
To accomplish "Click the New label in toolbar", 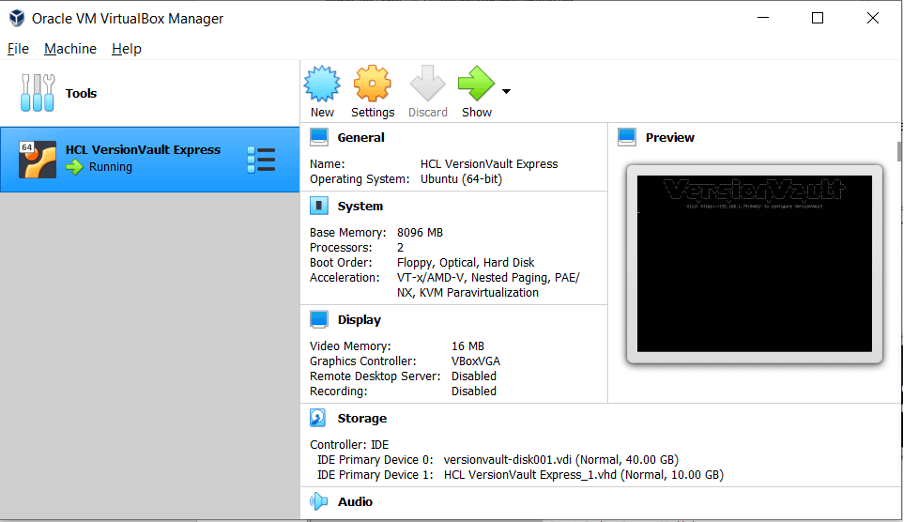I will tap(322, 112).
